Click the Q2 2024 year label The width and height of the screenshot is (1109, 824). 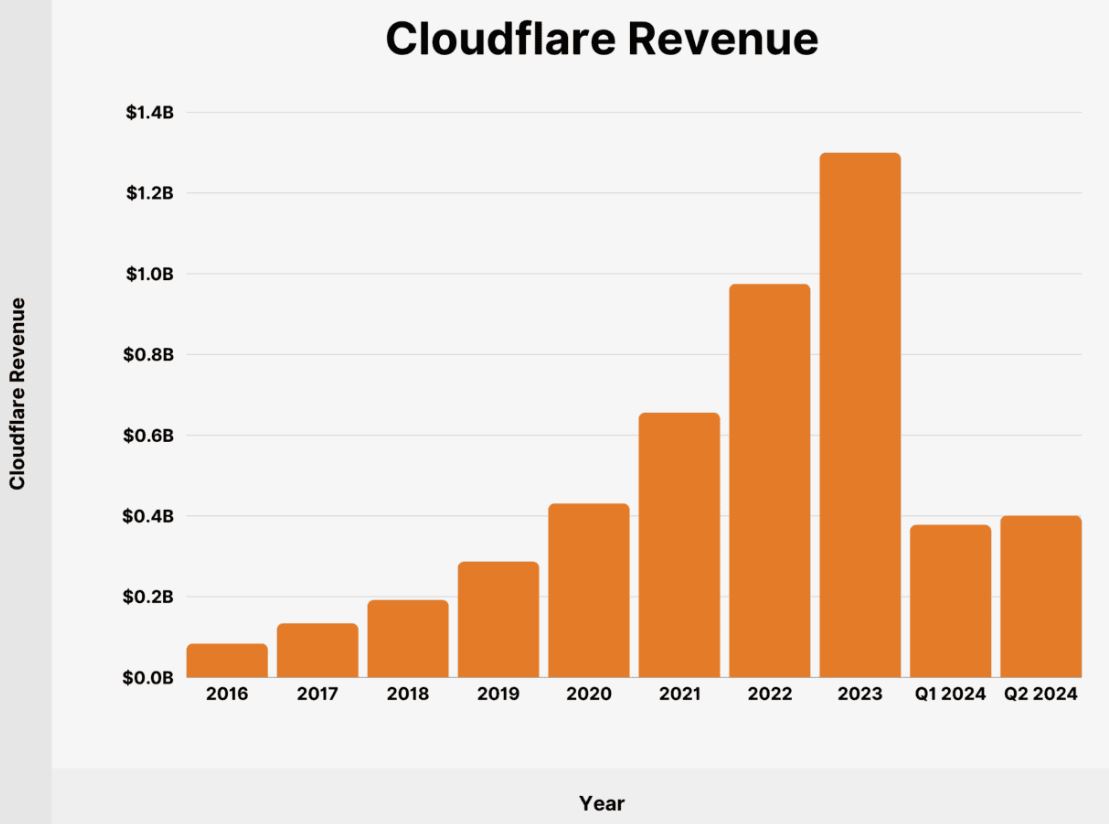[x=1040, y=692]
